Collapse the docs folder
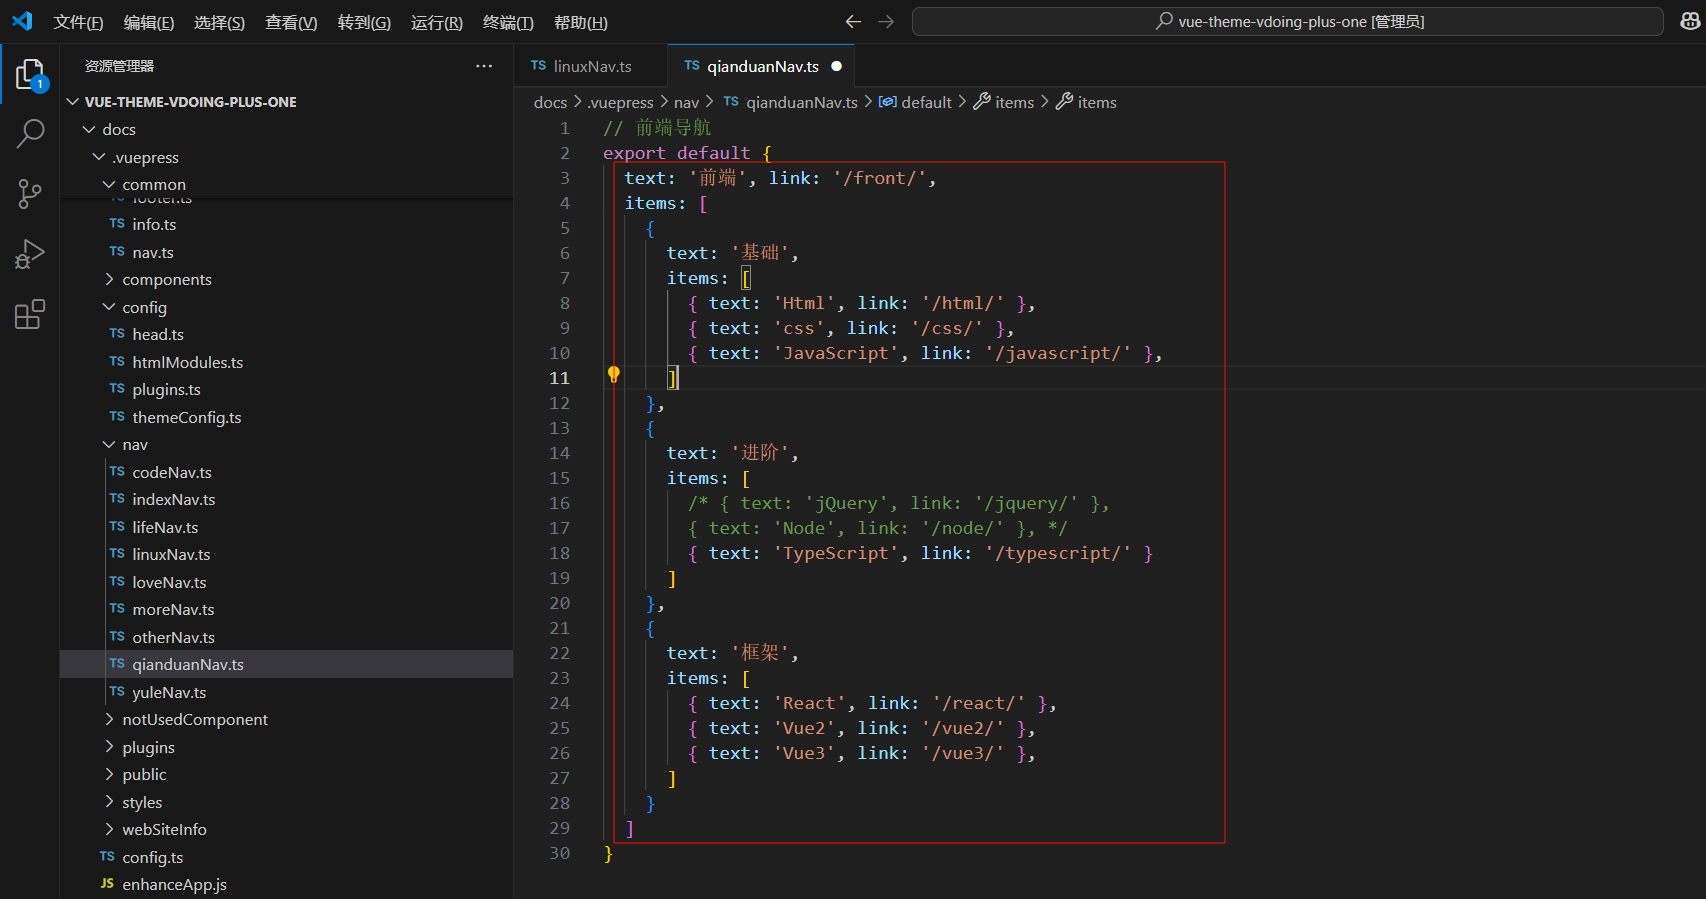The width and height of the screenshot is (1706, 899). click(286, 129)
